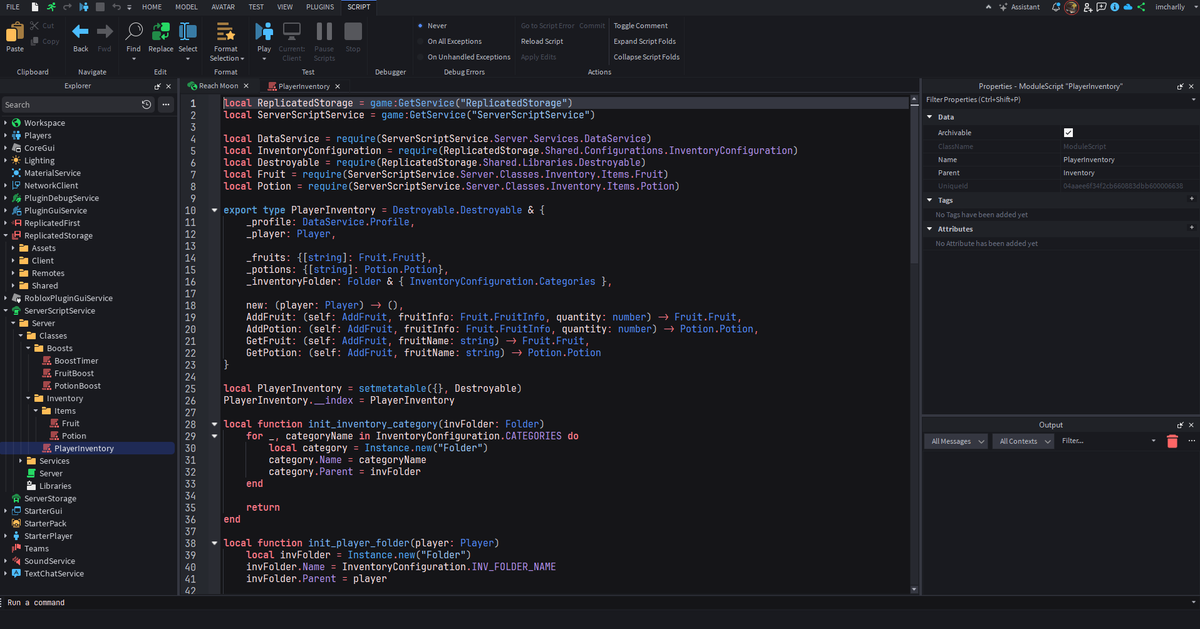The image size is (1200, 629).
Task: Click the blue cloud icon
Action: point(1128,7)
